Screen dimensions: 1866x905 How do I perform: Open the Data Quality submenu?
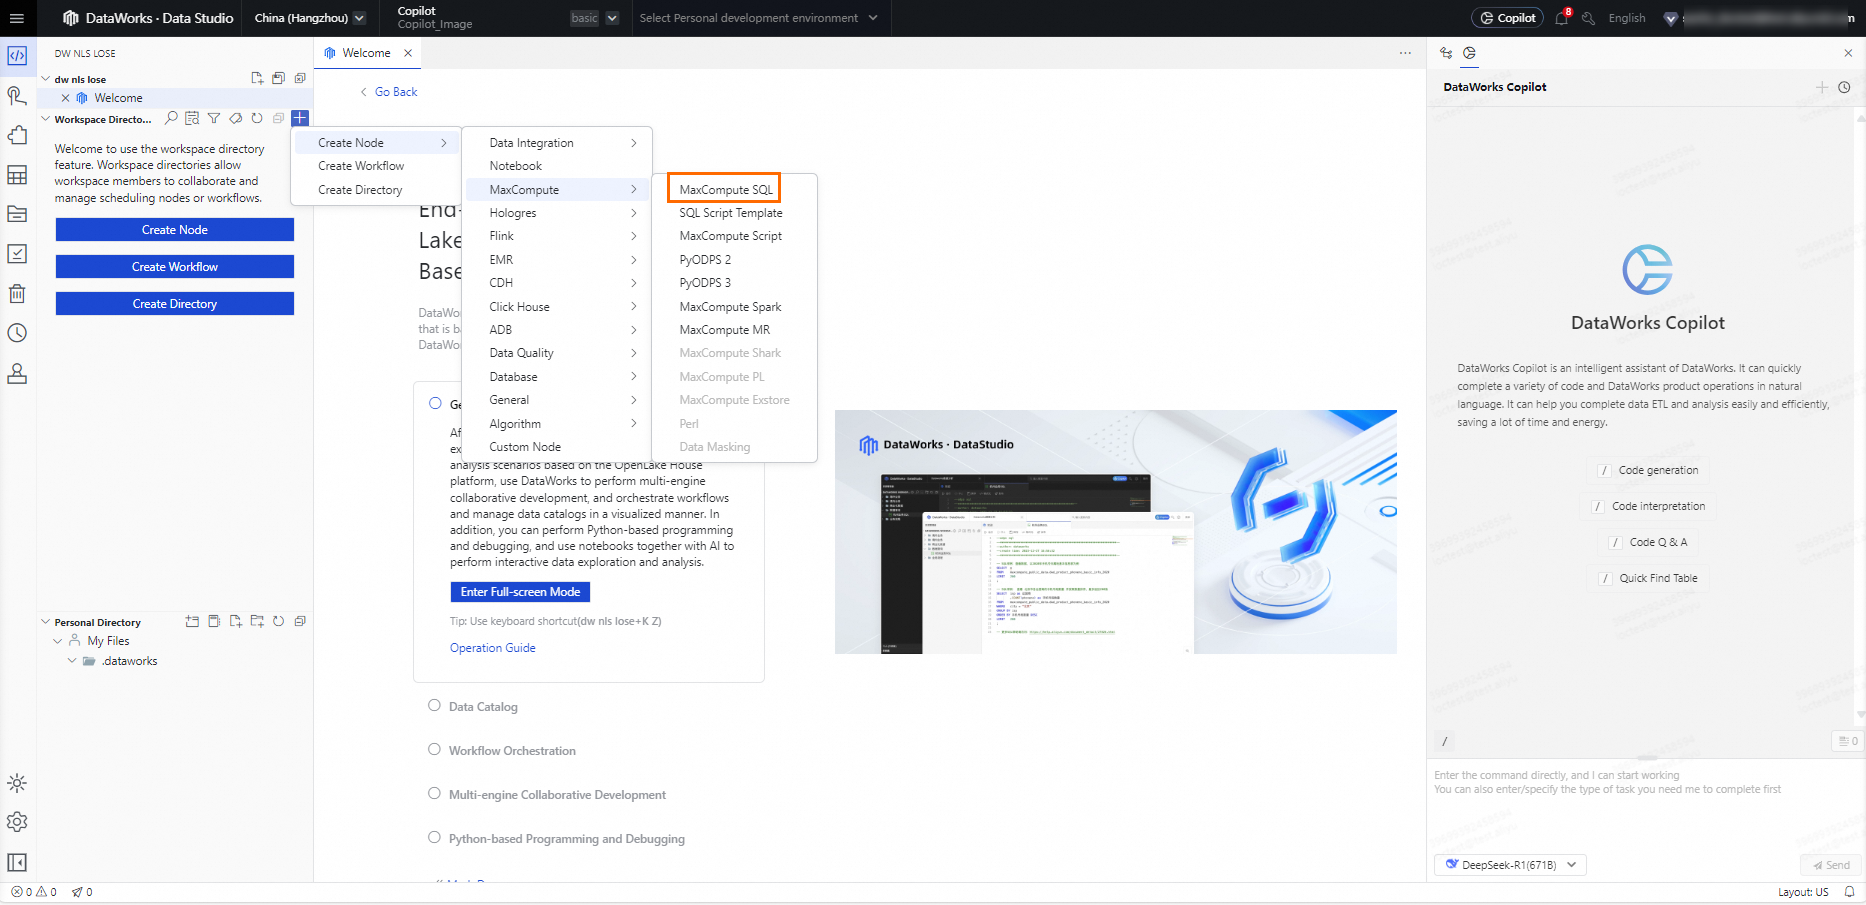559,353
